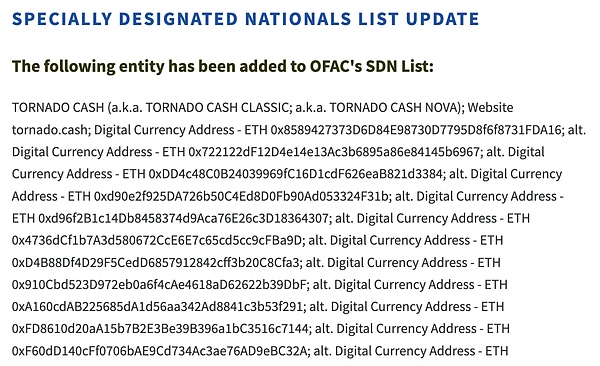Click the 'TORNADO CASH NOVA' alias text
Screen dimensions: 600x366
(394, 107)
